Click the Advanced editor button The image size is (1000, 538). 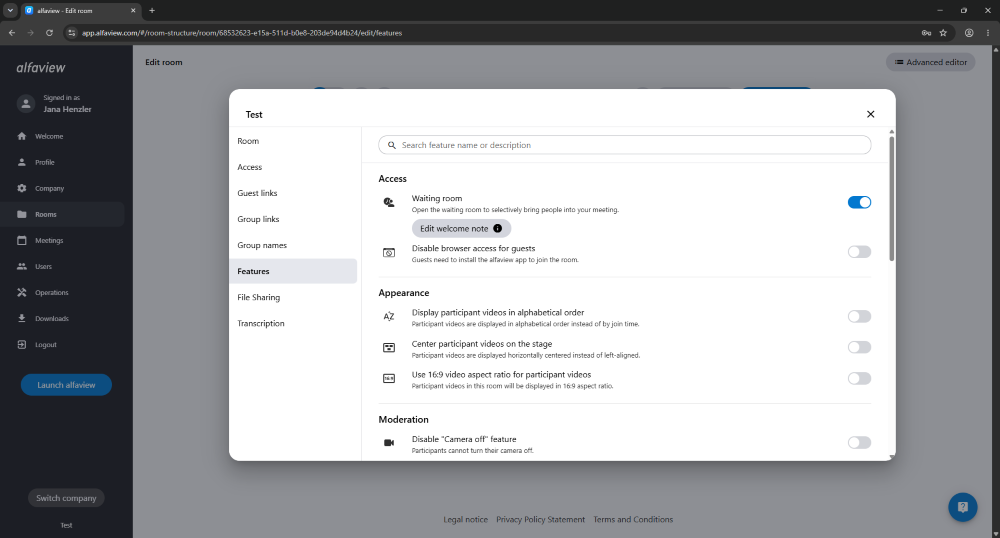[930, 62]
